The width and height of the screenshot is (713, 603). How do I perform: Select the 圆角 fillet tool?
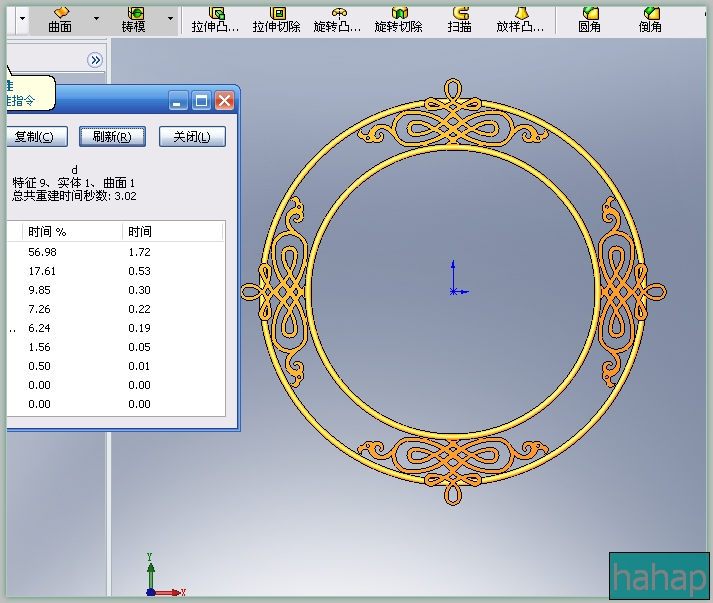tap(589, 20)
